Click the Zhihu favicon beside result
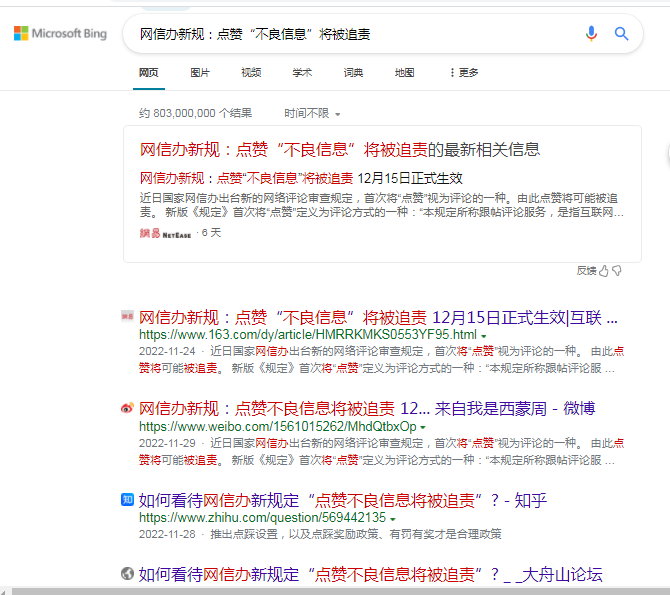670x595 pixels. (x=127, y=499)
